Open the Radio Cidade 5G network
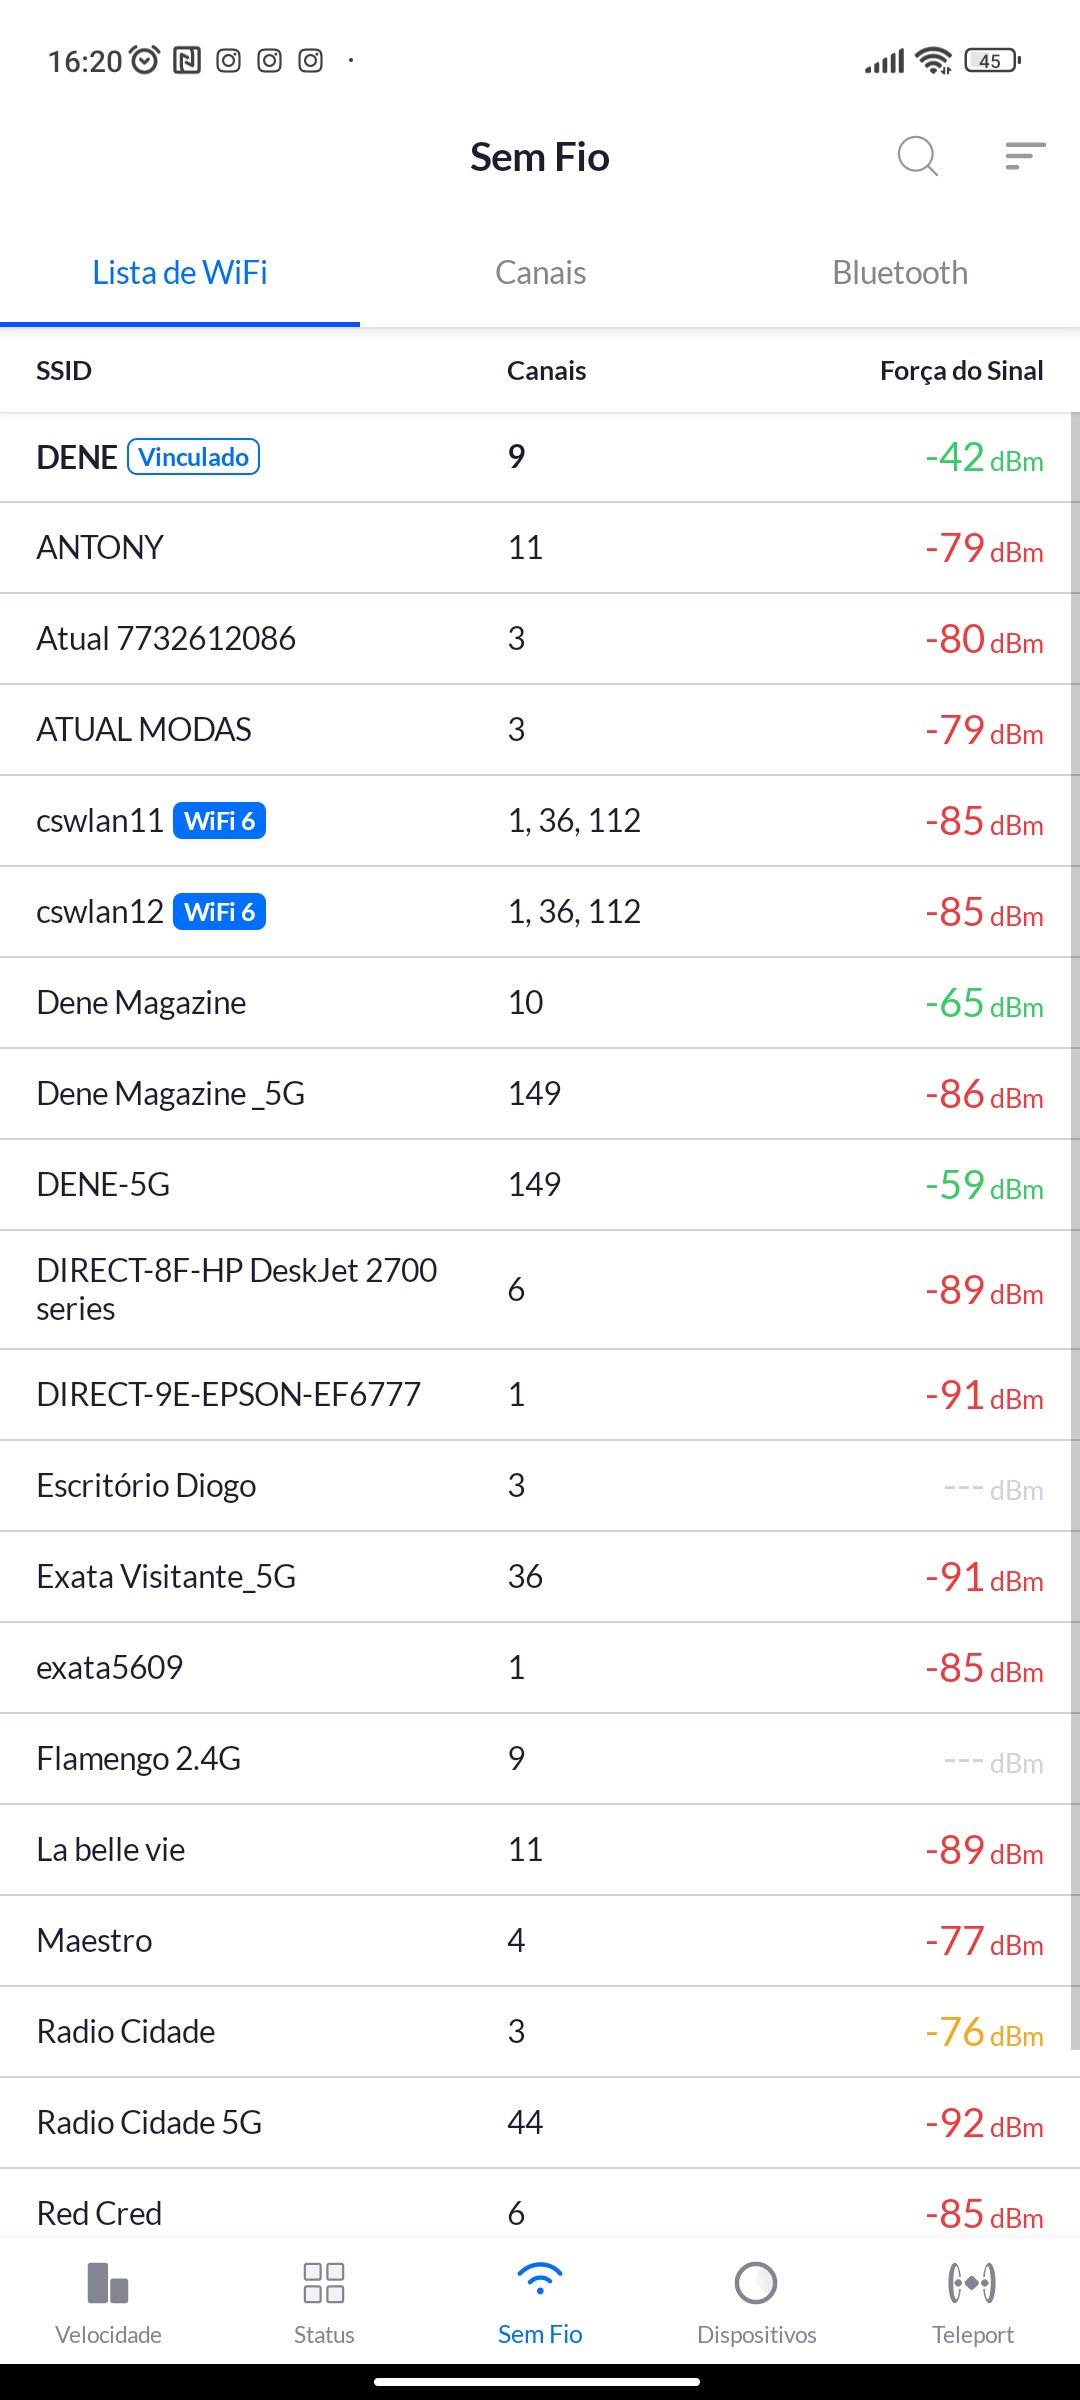The width and height of the screenshot is (1080, 2400). tap(540, 2122)
